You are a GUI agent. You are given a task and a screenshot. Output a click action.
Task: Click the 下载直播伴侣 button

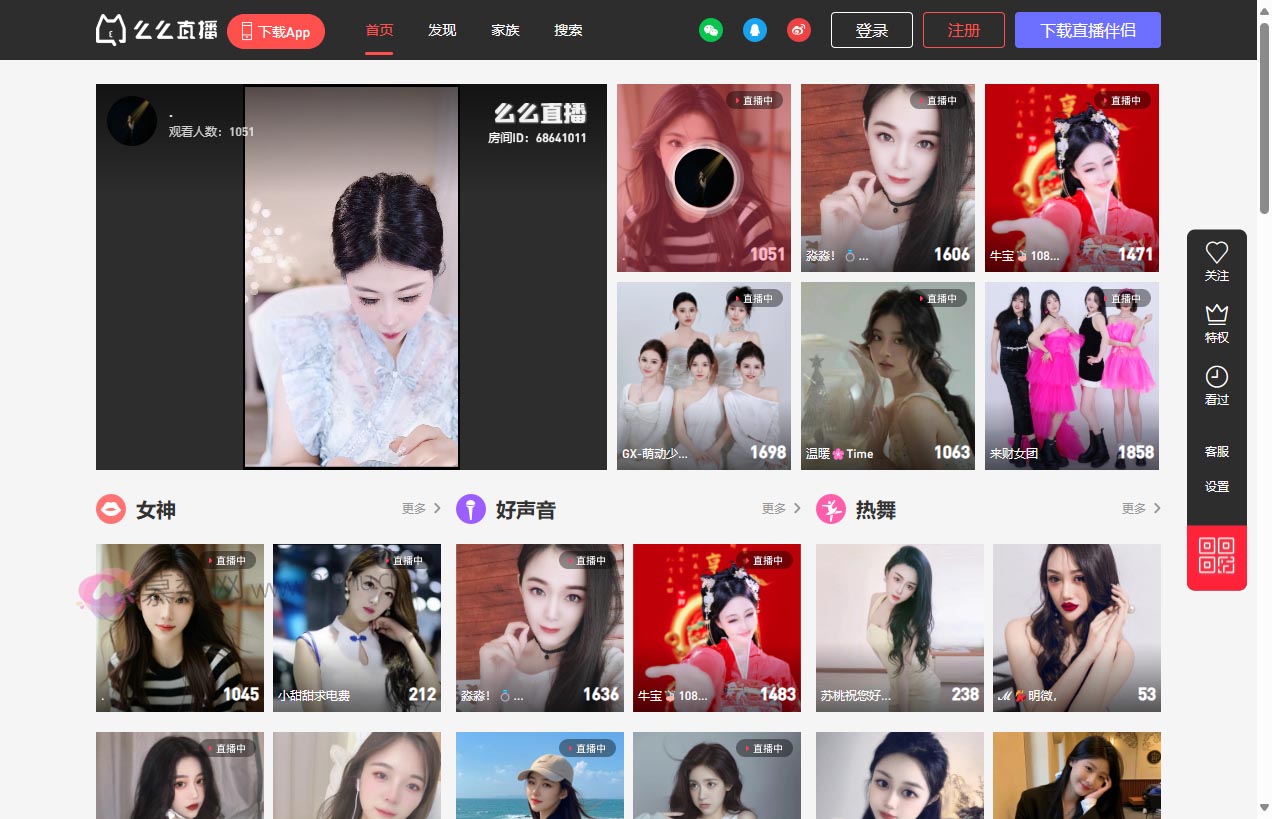coord(1087,30)
